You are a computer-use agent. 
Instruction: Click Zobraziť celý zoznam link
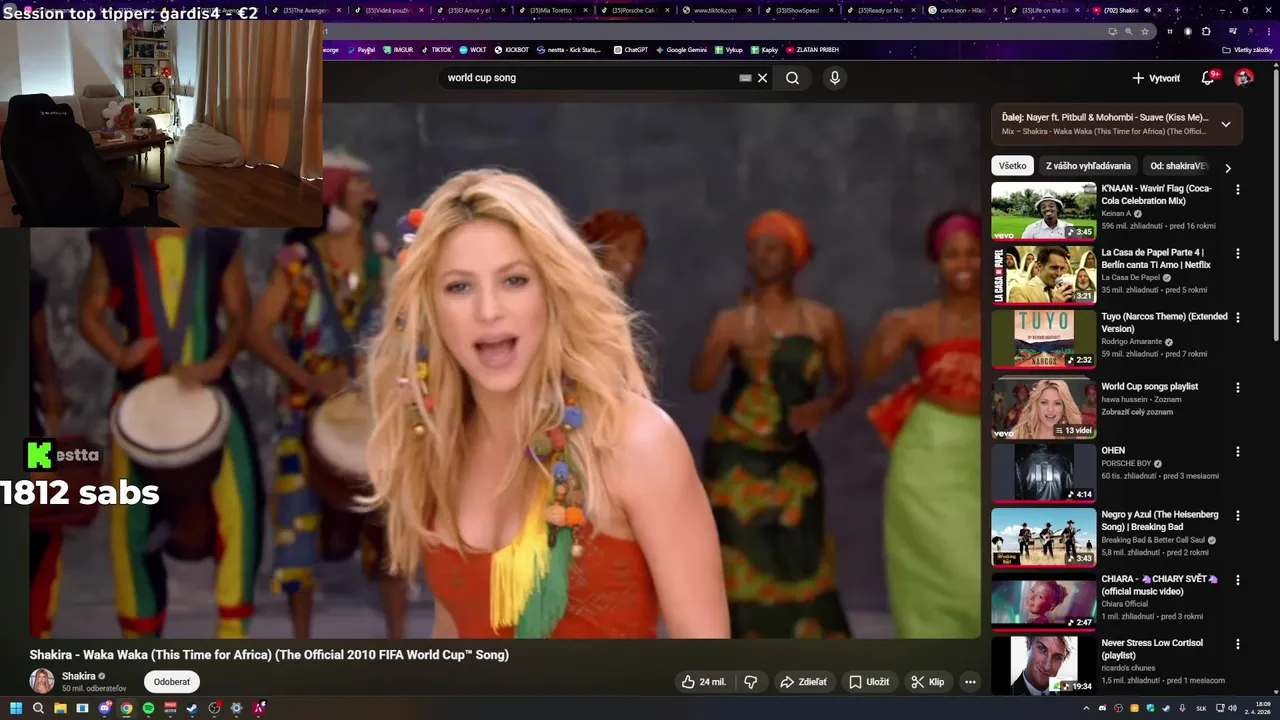click(1138, 412)
